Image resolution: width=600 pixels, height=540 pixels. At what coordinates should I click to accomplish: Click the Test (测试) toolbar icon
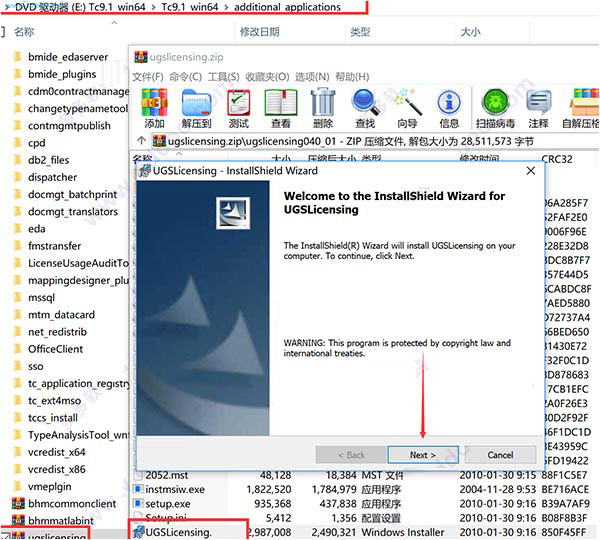[x=239, y=109]
